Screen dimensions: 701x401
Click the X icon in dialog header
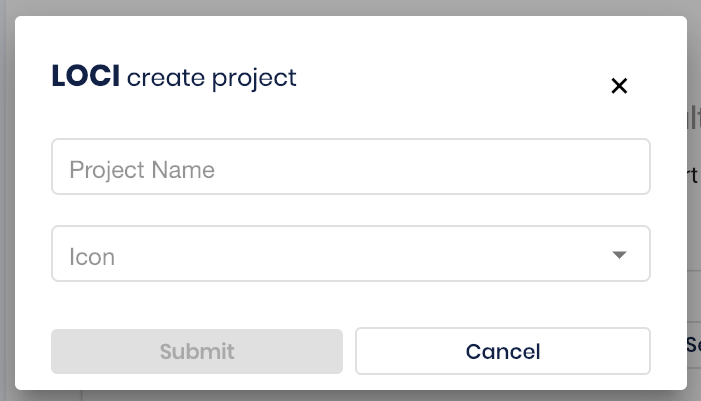619,86
